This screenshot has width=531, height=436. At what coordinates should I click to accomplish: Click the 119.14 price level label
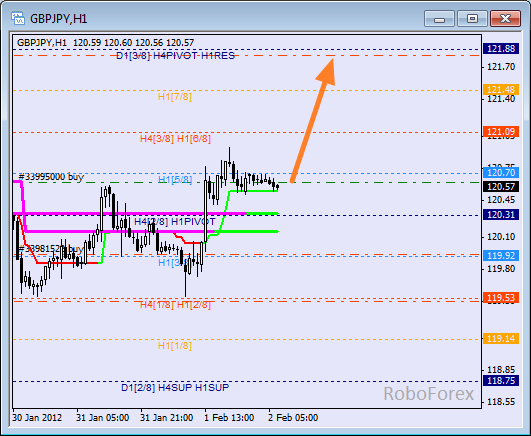[x=501, y=338]
